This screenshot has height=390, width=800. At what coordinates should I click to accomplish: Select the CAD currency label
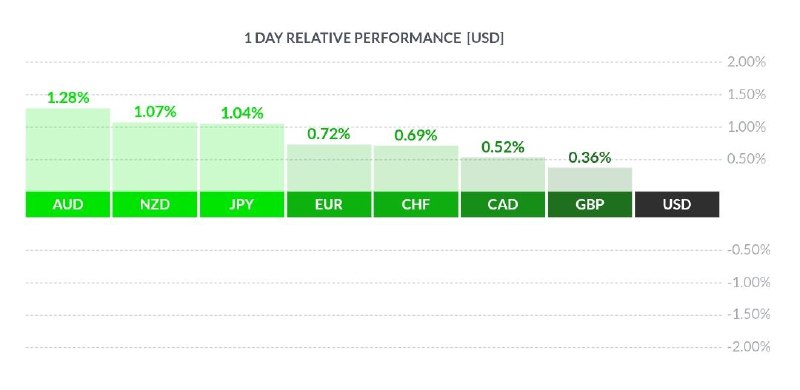point(503,205)
